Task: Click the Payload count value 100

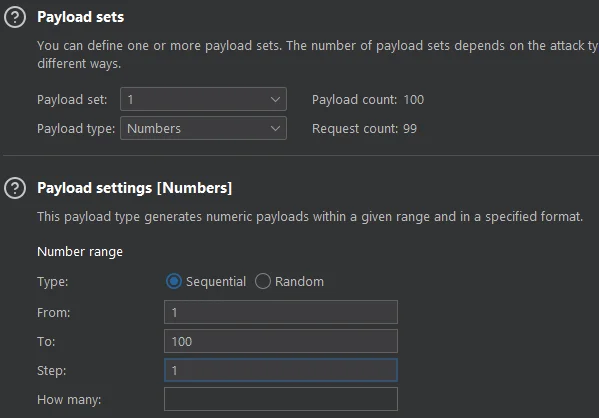Action: 414,100
